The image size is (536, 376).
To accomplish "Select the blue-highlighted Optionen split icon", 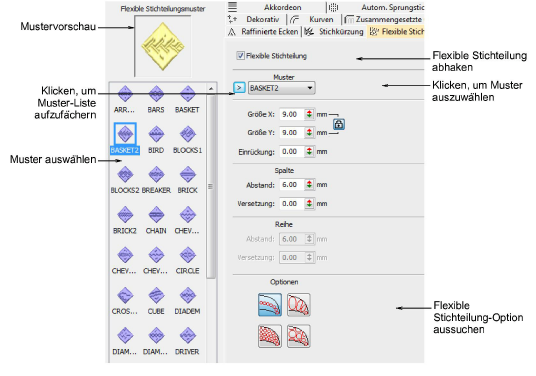I will tap(270, 305).
